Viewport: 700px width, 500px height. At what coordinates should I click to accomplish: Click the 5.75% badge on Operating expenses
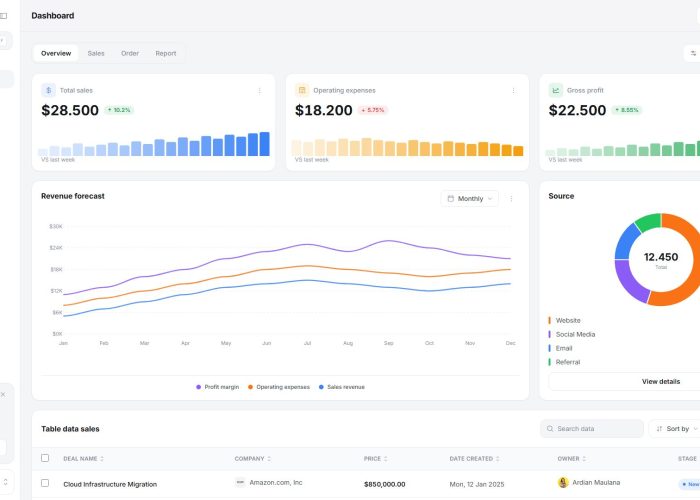click(x=373, y=110)
